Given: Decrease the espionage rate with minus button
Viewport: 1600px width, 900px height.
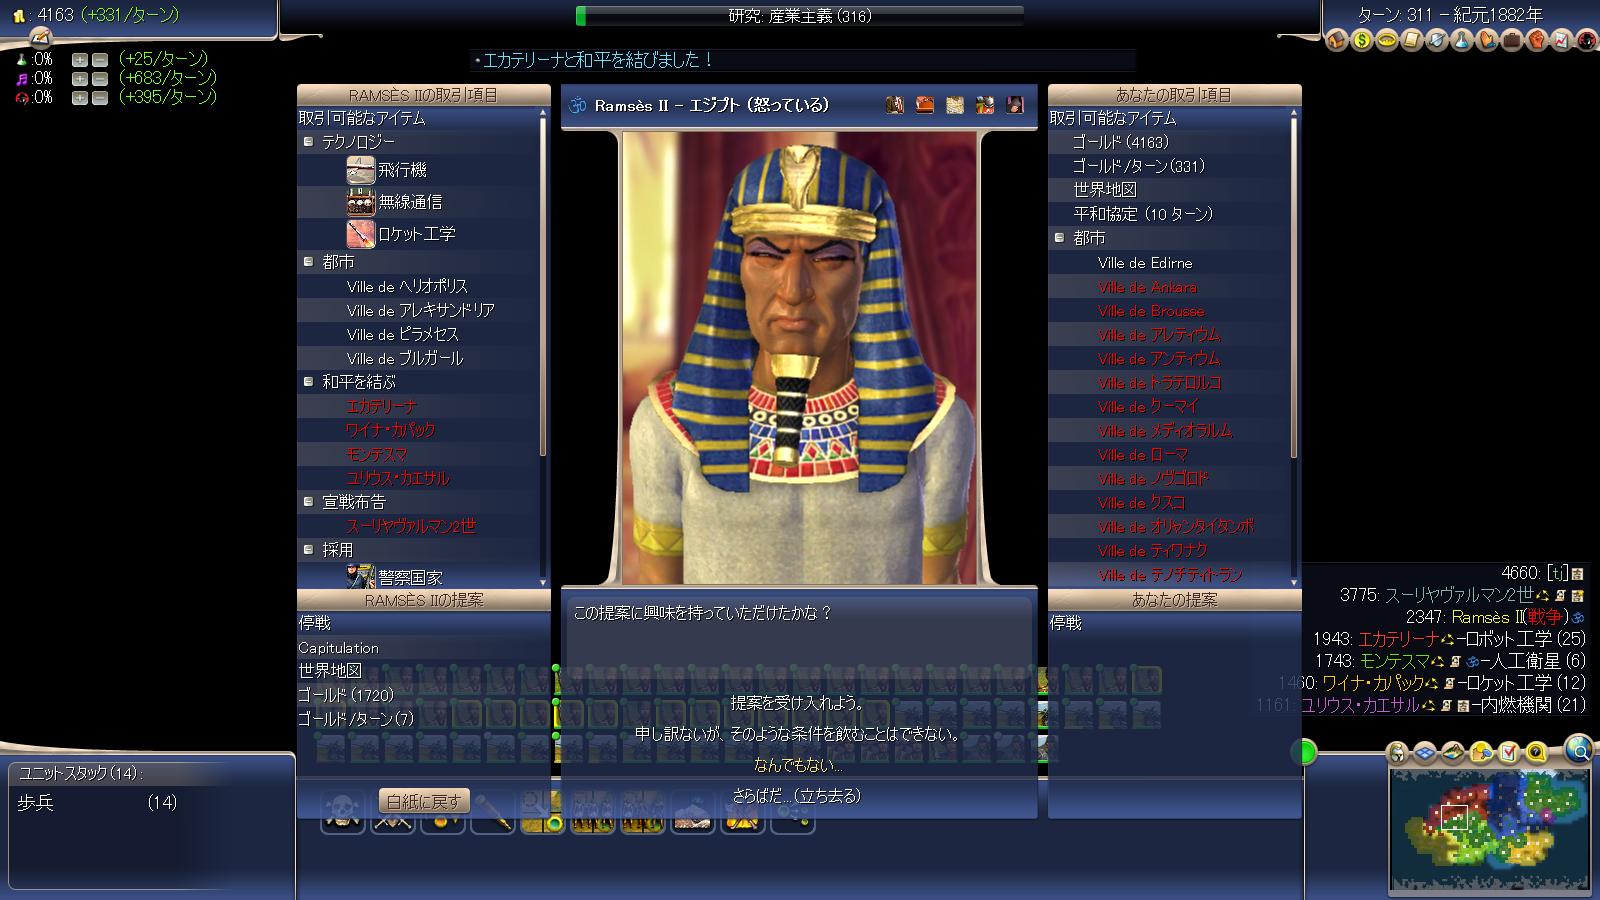Looking at the screenshot, I should pos(100,98).
